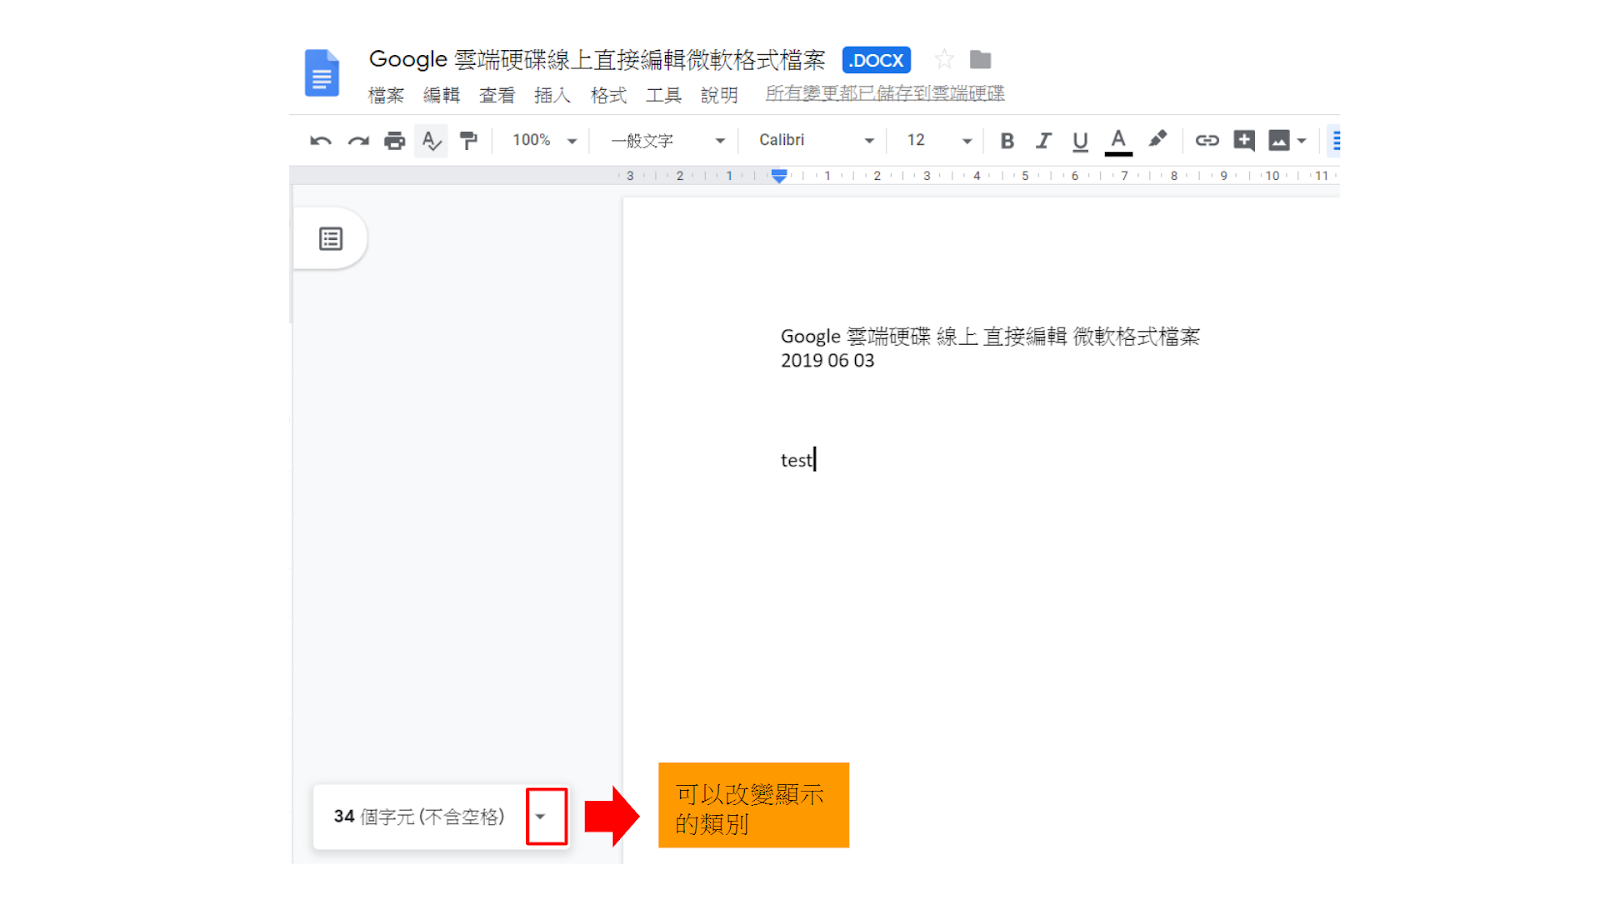
Task: Expand word count display type dropdown
Action: 541,817
